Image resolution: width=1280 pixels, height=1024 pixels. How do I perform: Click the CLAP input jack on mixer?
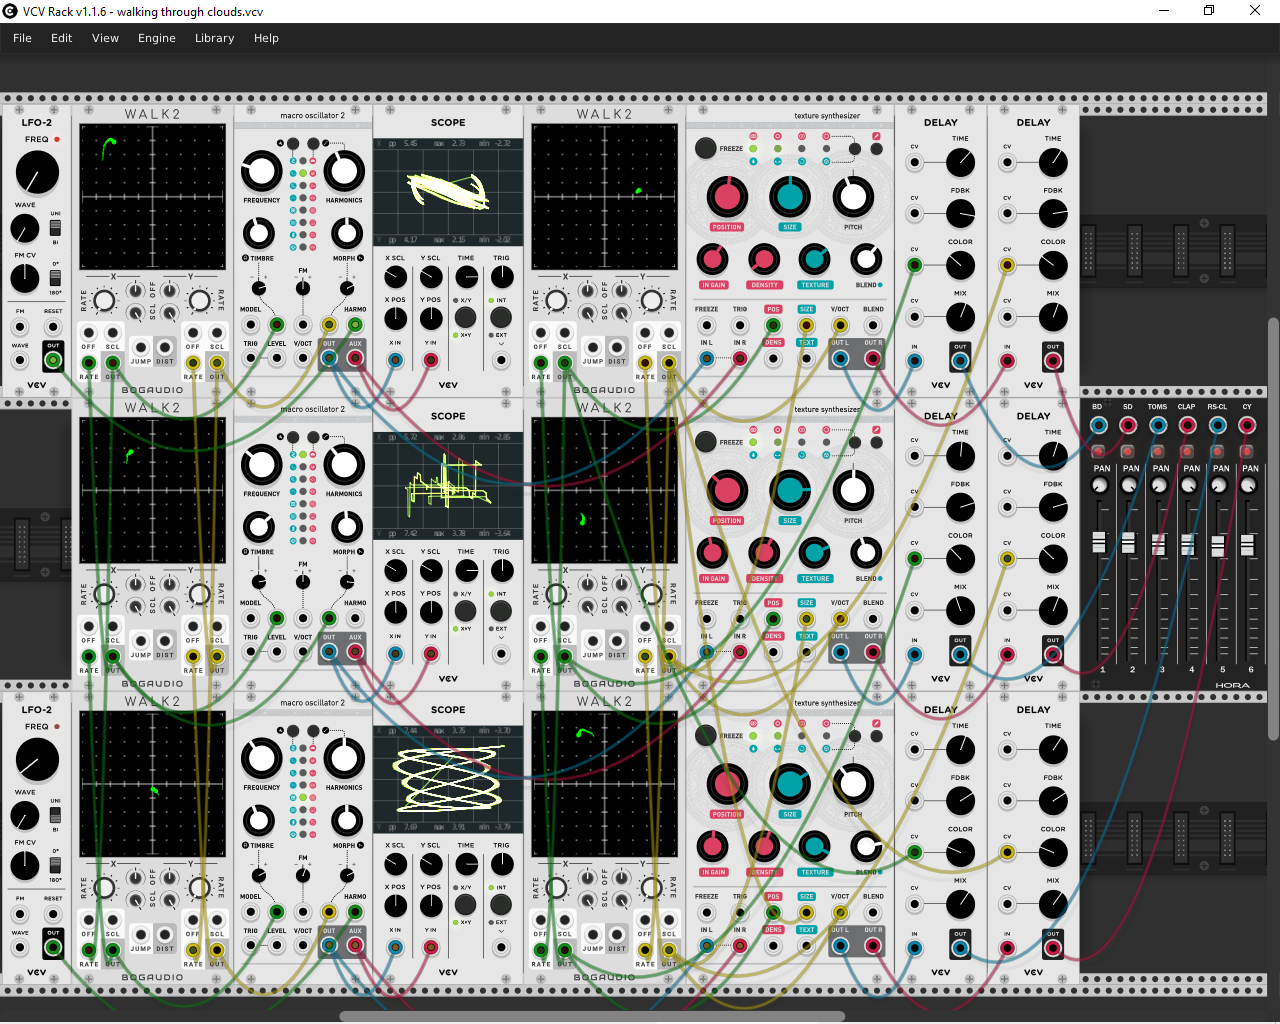pyautogui.click(x=1188, y=425)
